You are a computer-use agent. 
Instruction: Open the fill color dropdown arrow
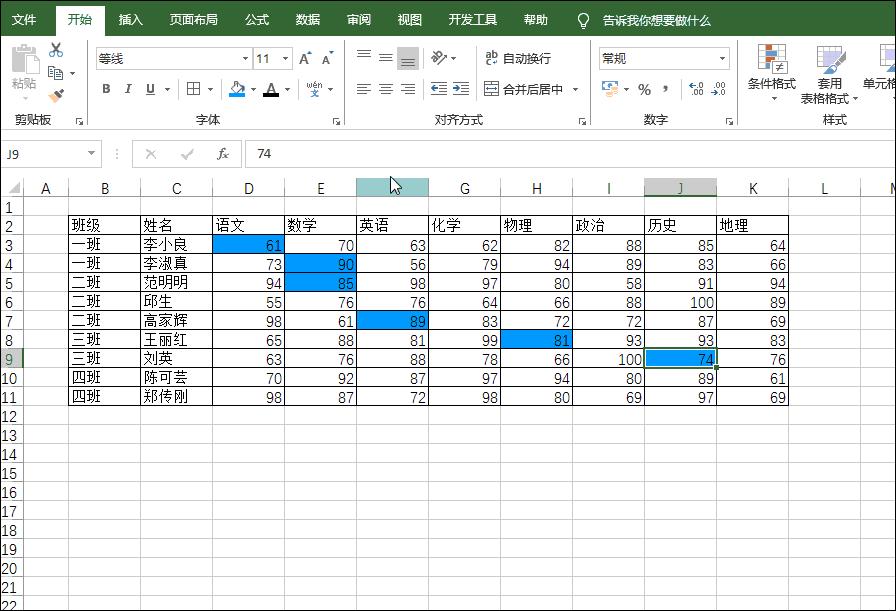(x=252, y=89)
